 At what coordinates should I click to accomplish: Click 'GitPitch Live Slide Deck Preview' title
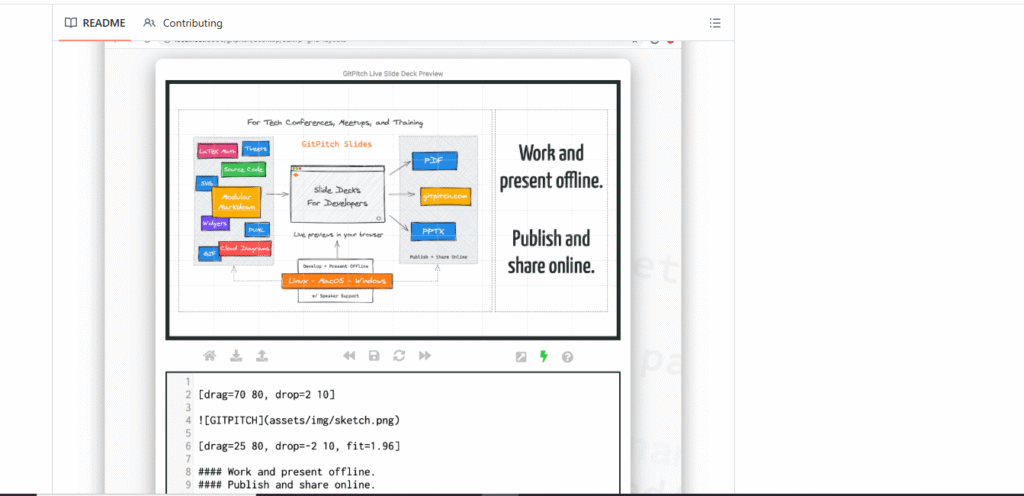392,74
